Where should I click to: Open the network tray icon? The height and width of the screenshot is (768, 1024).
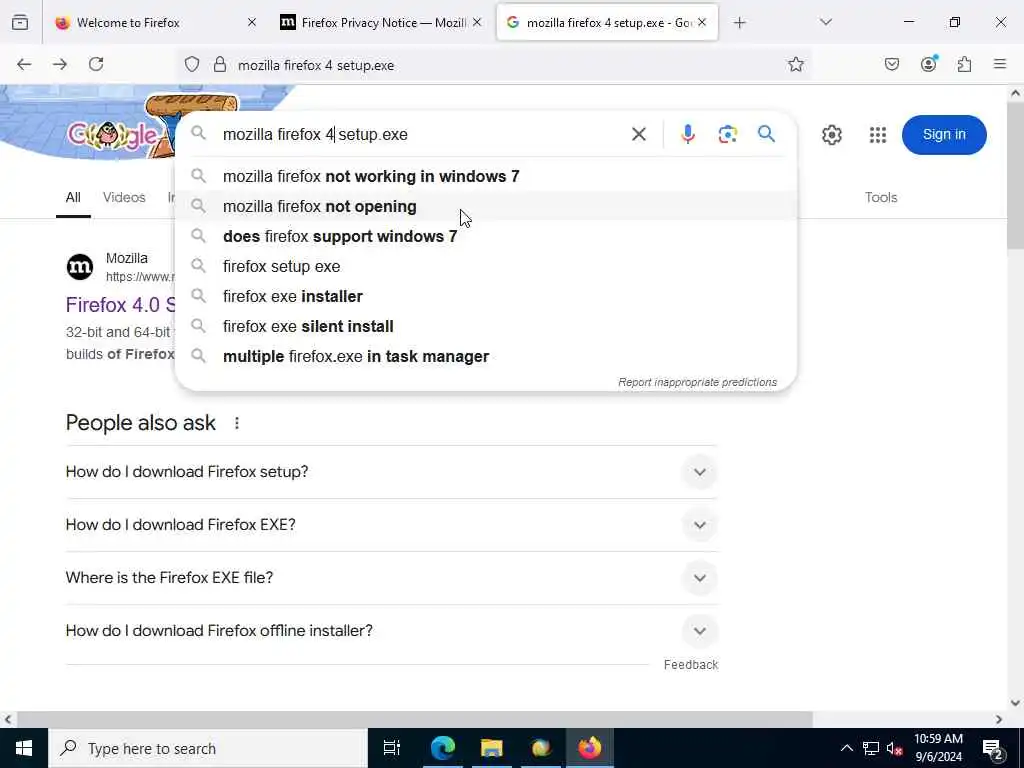click(871, 748)
